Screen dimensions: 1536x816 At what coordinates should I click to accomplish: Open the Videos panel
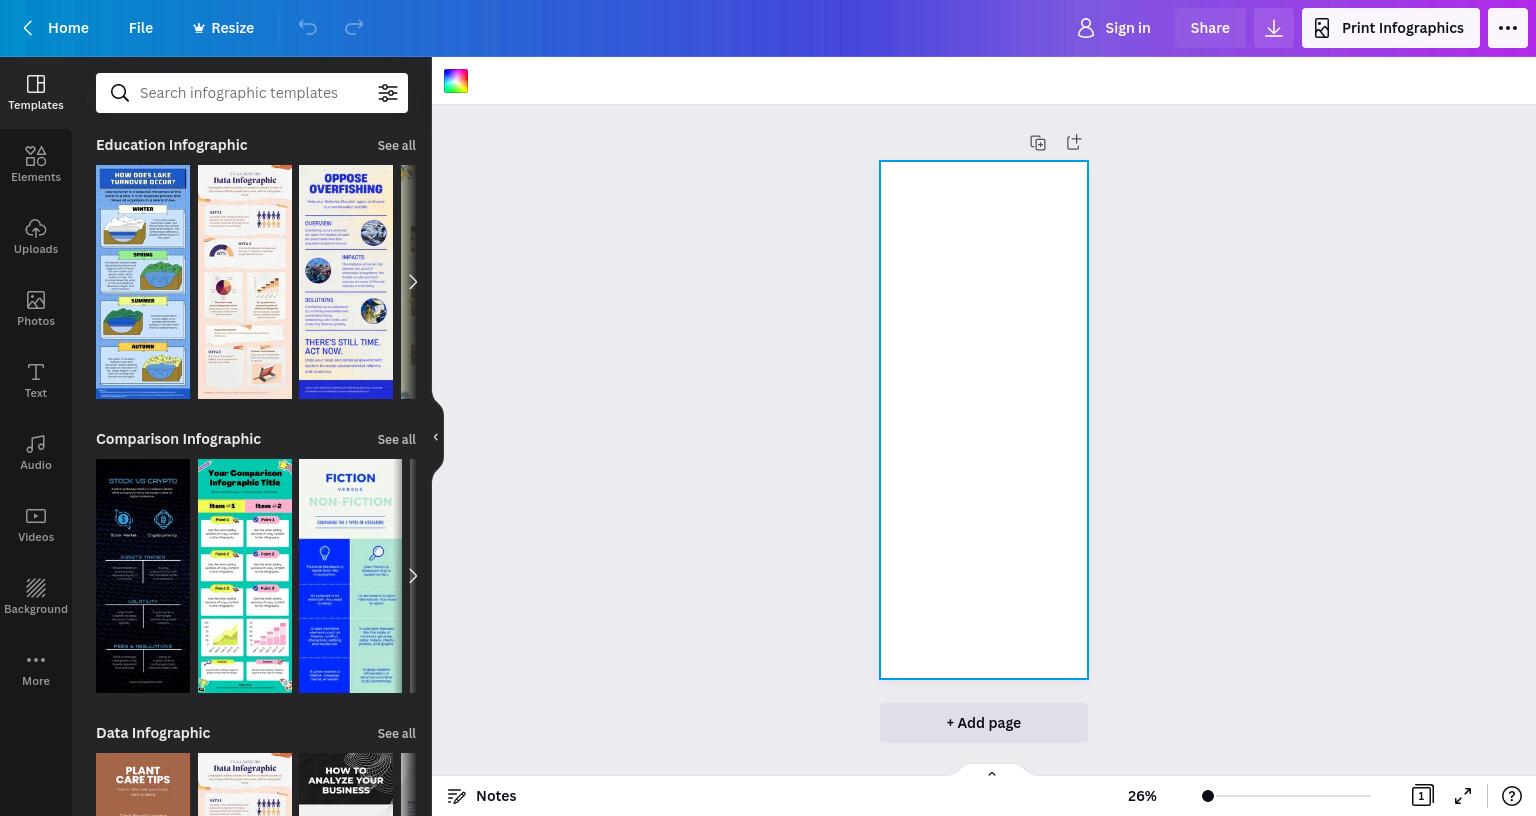click(36, 524)
